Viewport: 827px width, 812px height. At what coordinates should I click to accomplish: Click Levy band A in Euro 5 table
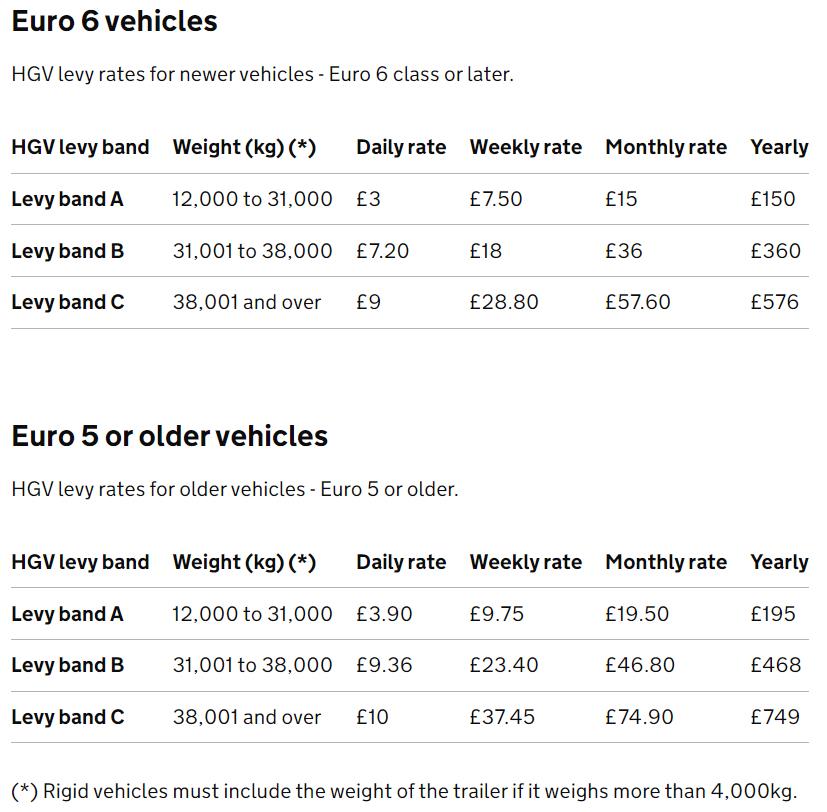pyautogui.click(x=68, y=614)
